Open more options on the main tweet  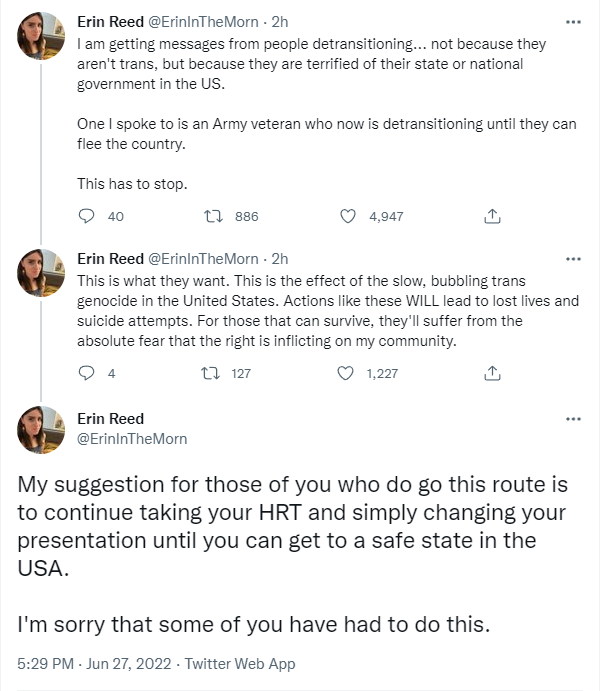click(x=573, y=419)
